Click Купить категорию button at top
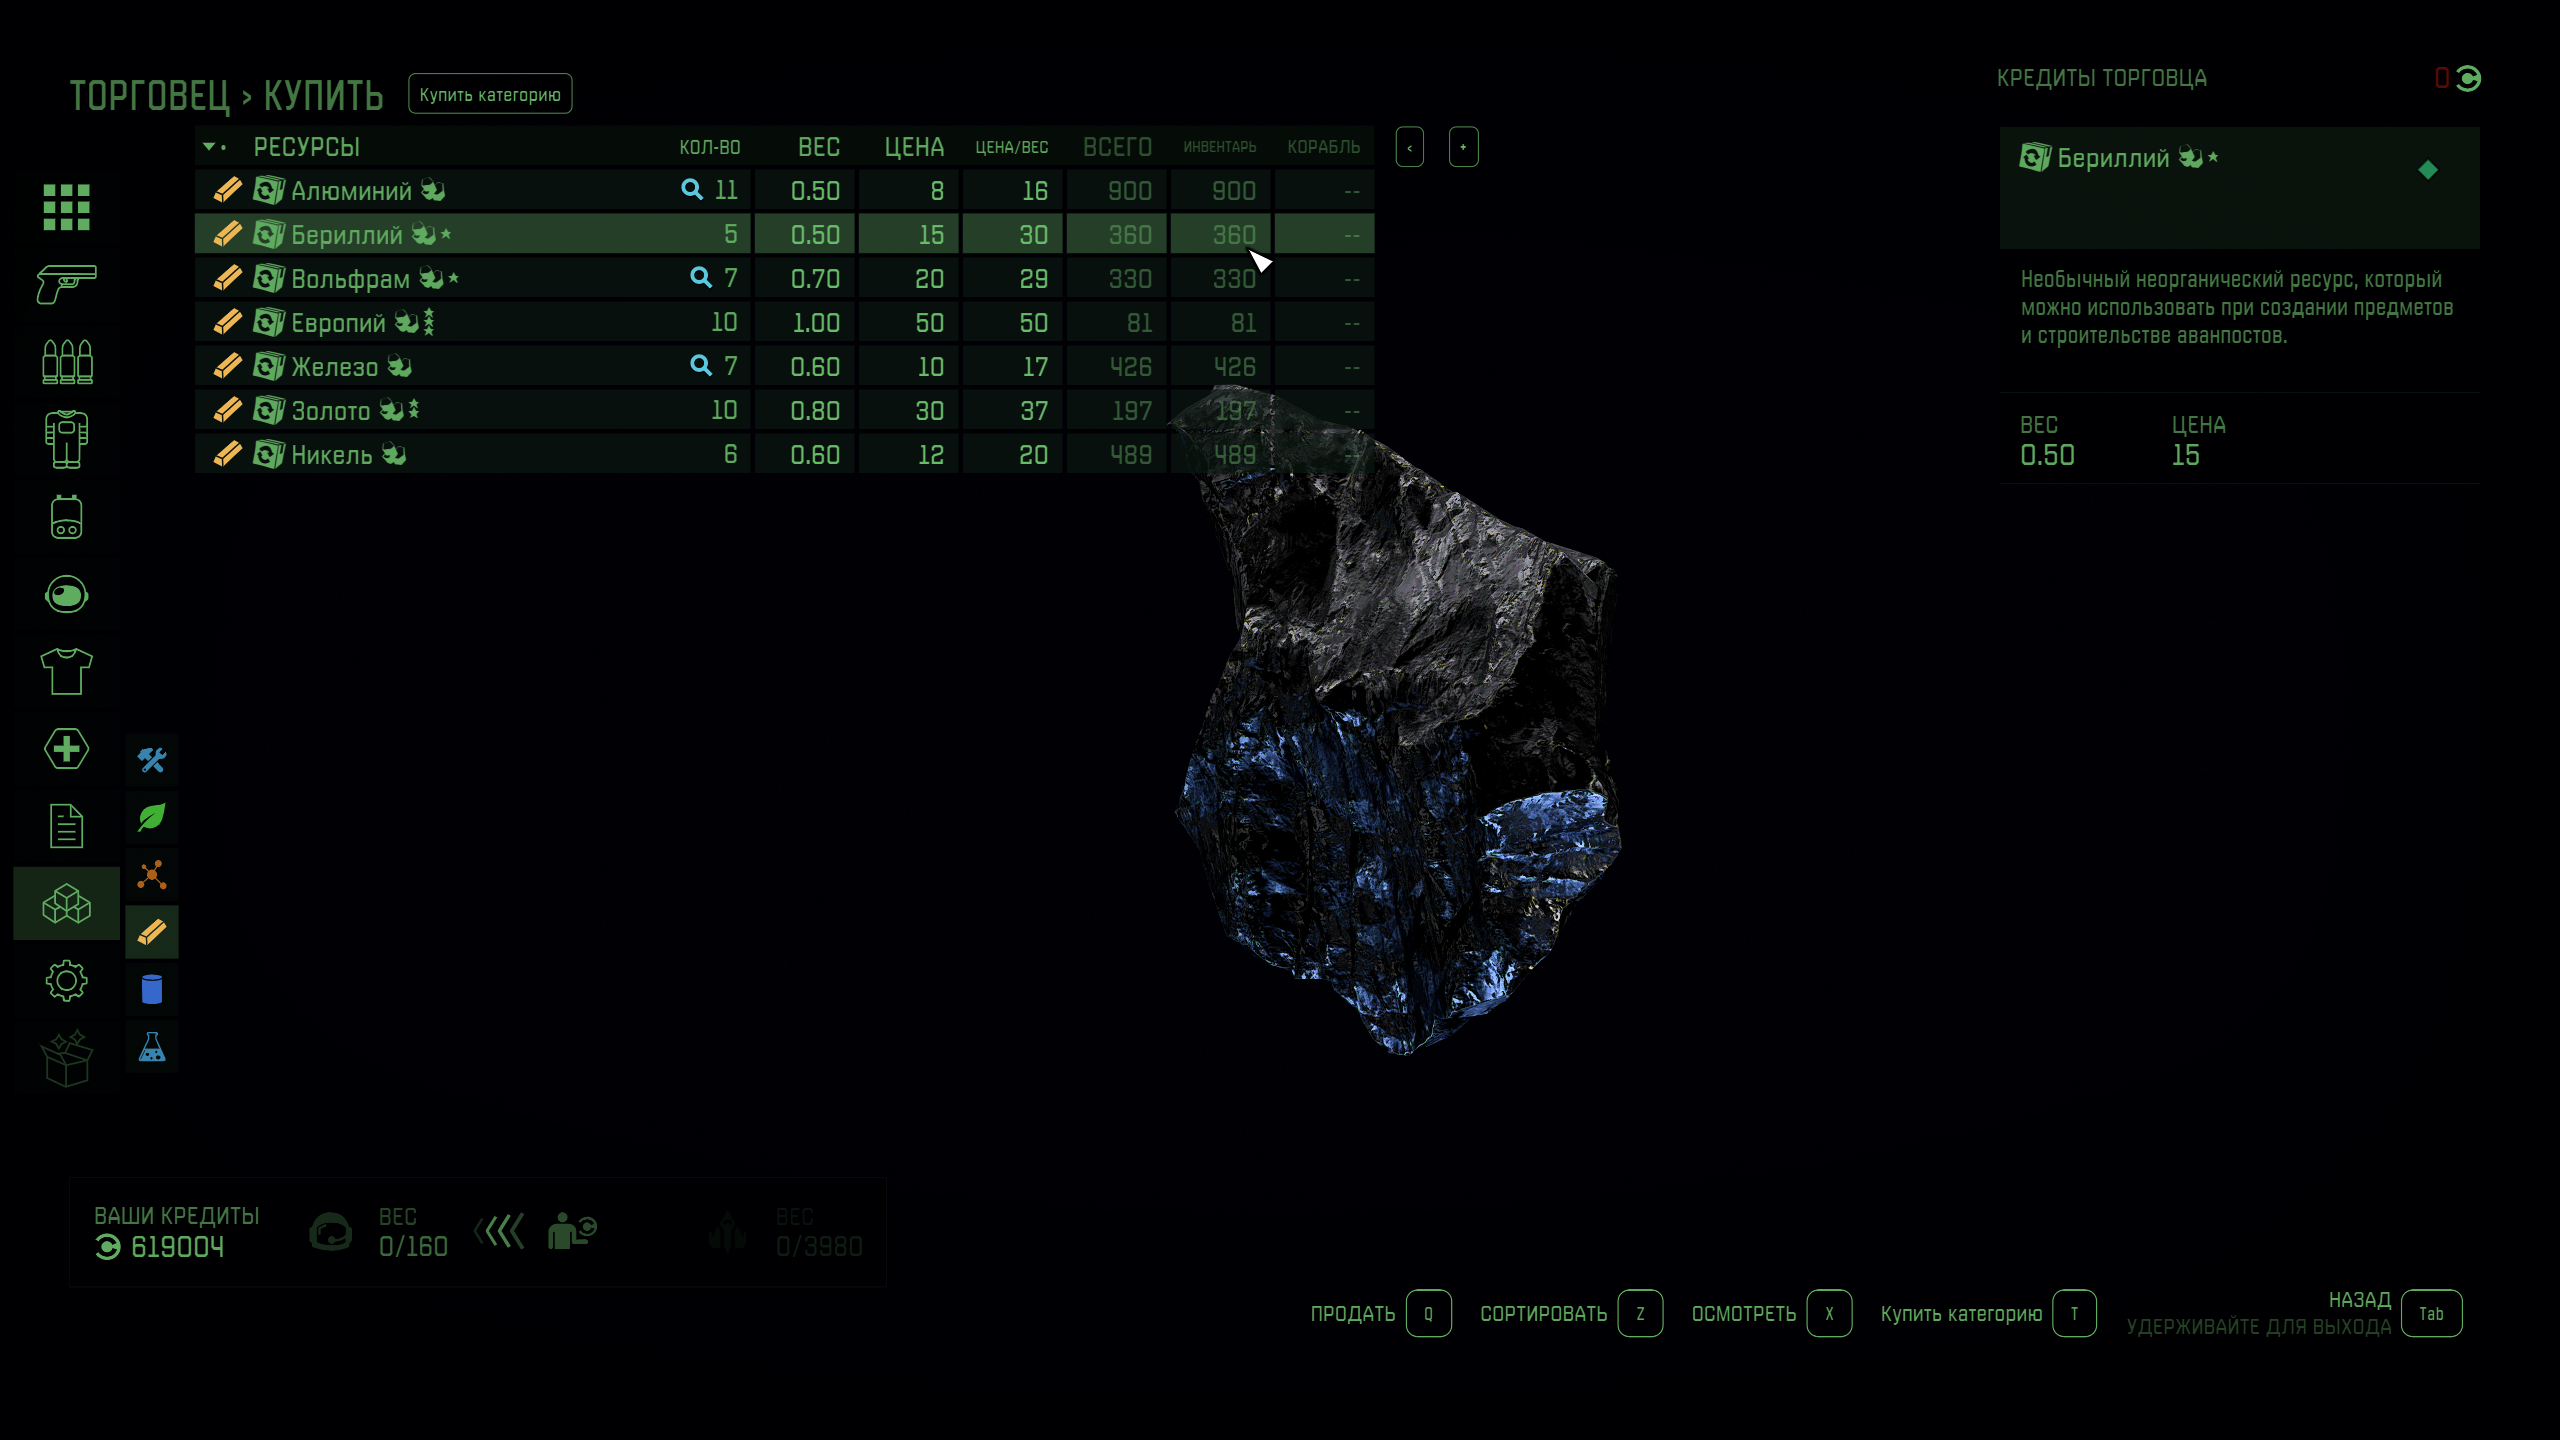 490,95
